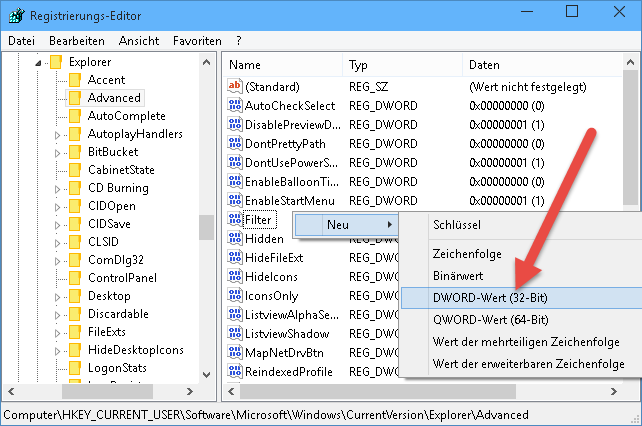This screenshot has height=426, width=642.
Task: Click the DWORD icon next to AutoCheckSelect
Action: click(x=235, y=106)
